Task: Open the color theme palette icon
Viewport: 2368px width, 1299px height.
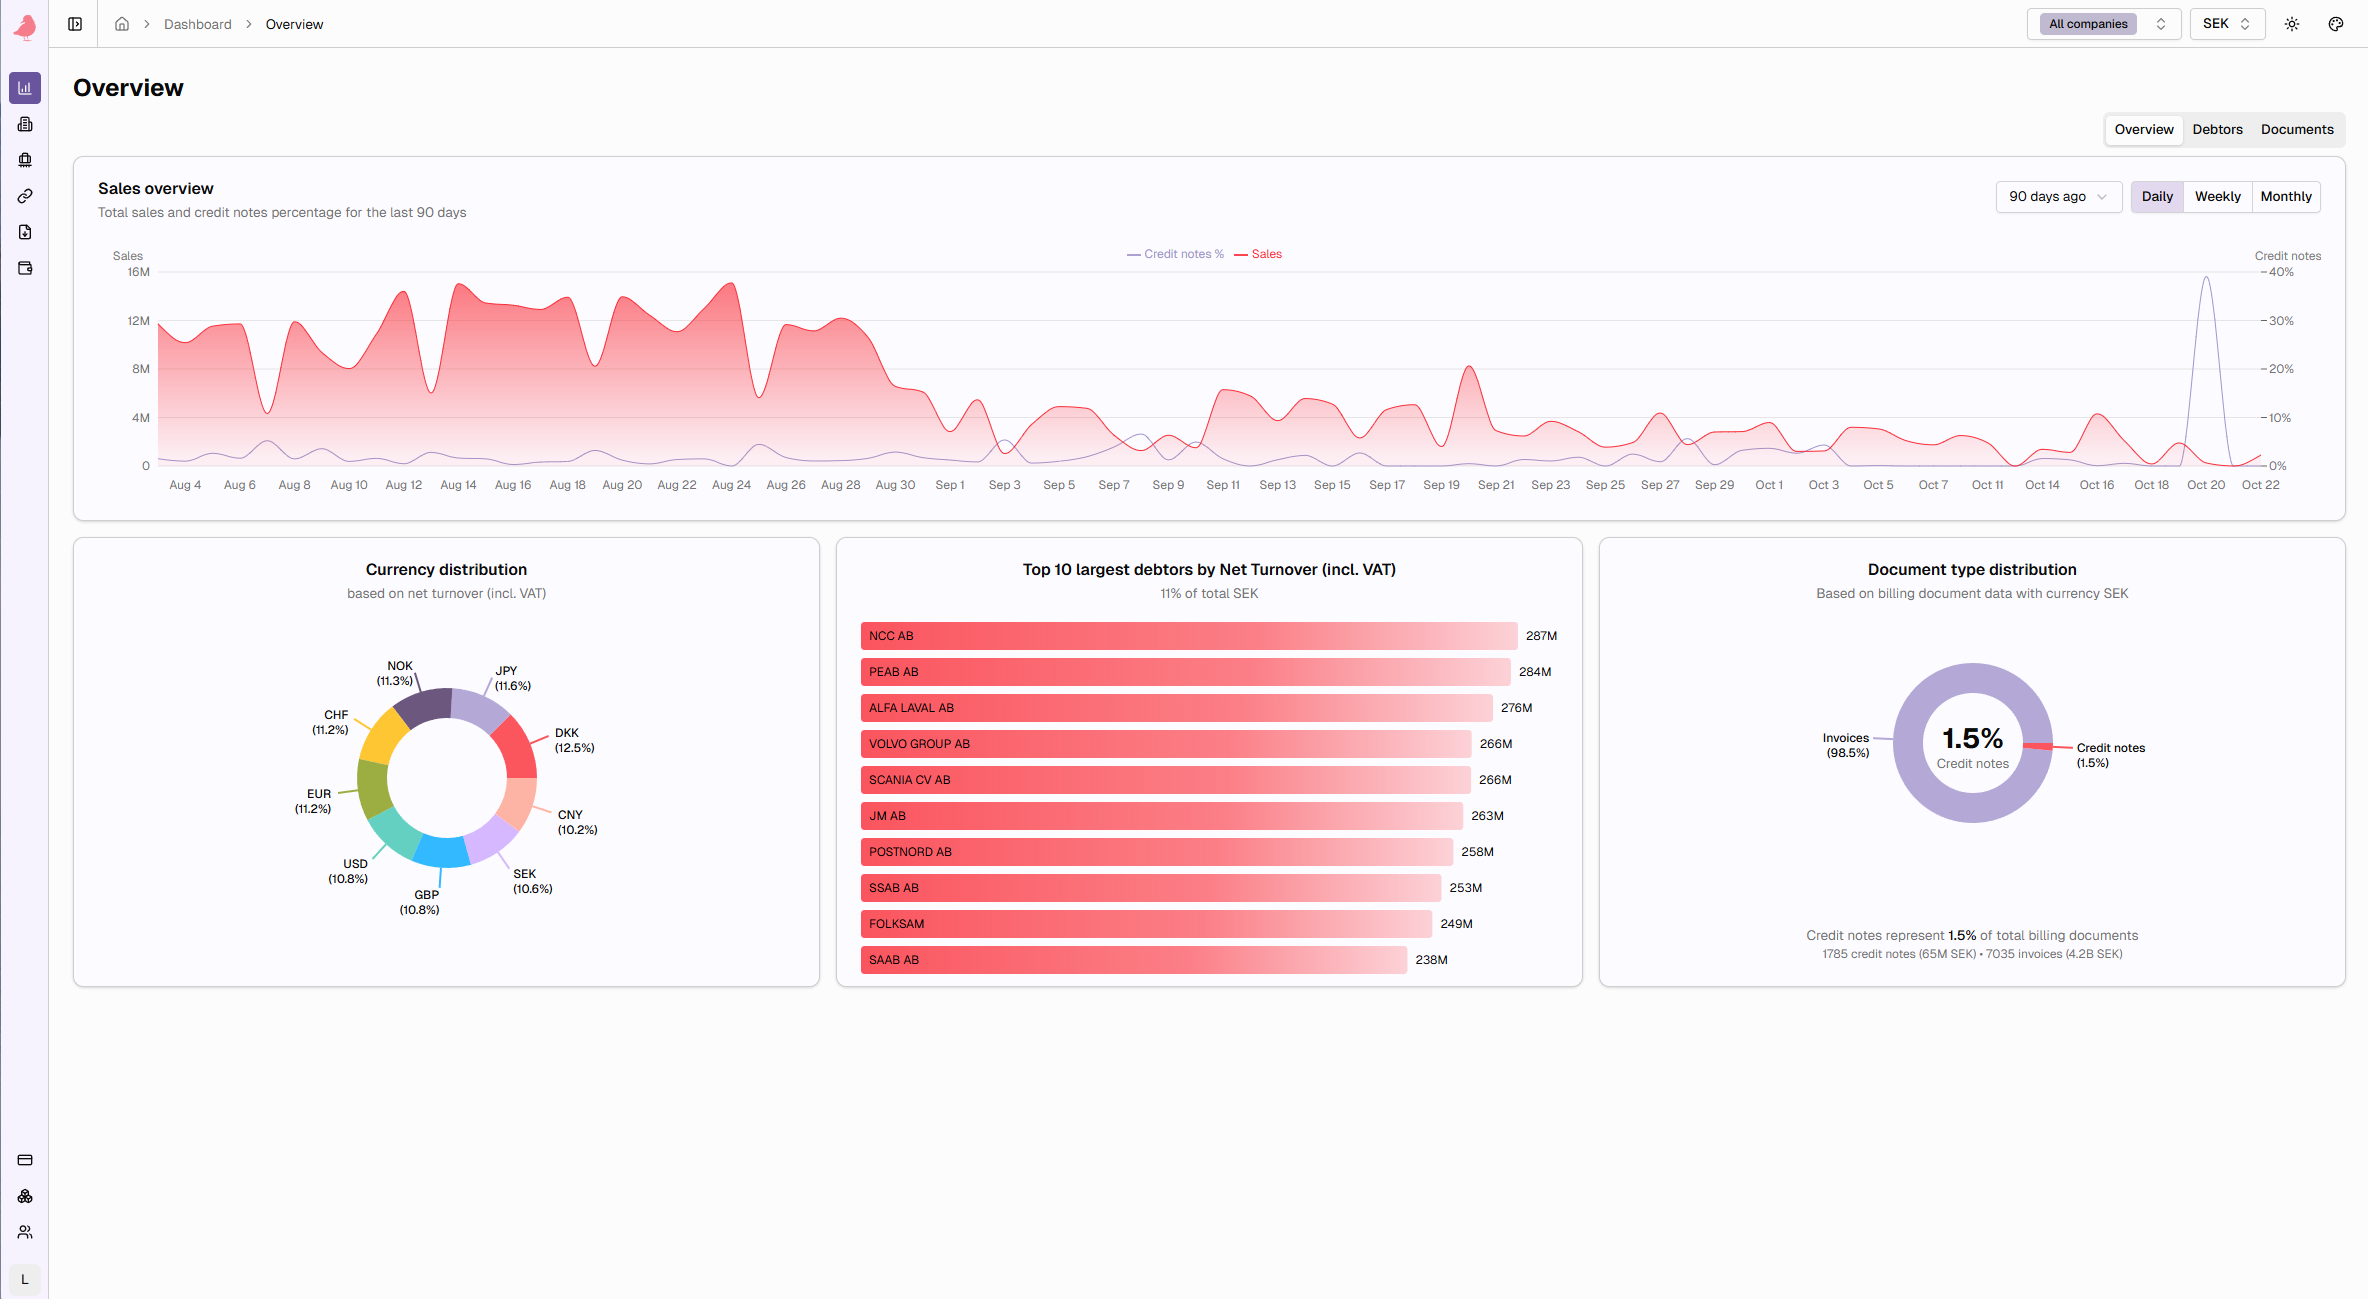Action: click(x=2336, y=24)
